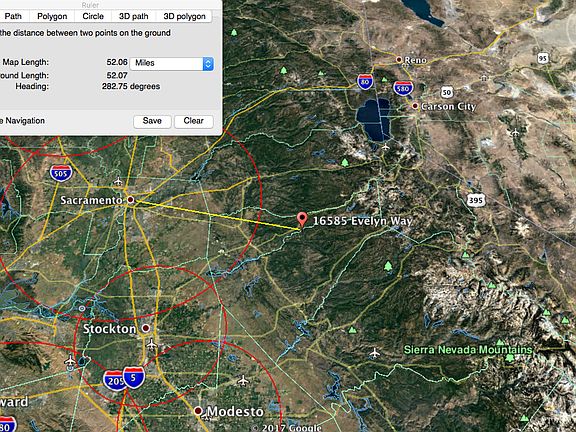The width and height of the screenshot is (576, 432).
Task: Select the US Route 395 shield marker
Action: [x=476, y=201]
